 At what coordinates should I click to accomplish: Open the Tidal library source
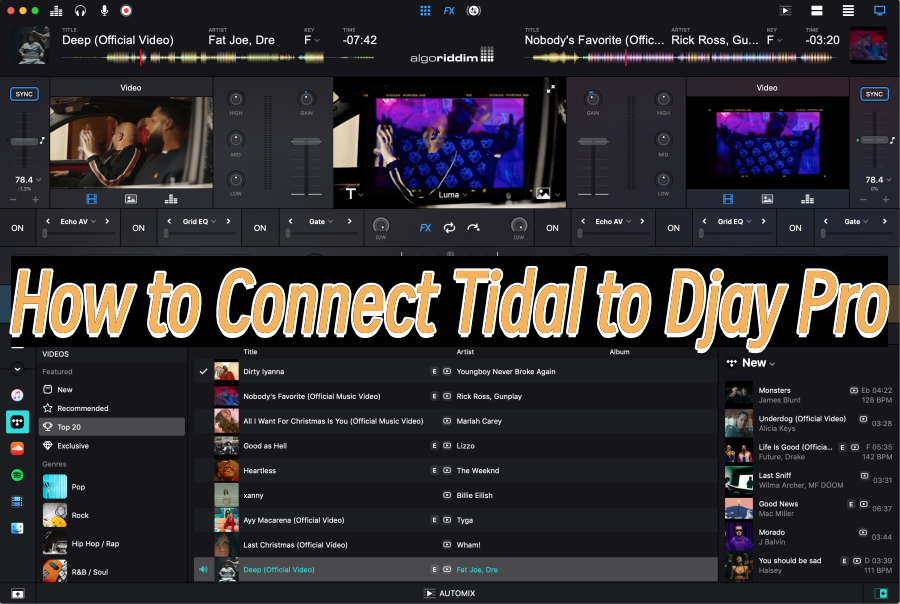17,422
